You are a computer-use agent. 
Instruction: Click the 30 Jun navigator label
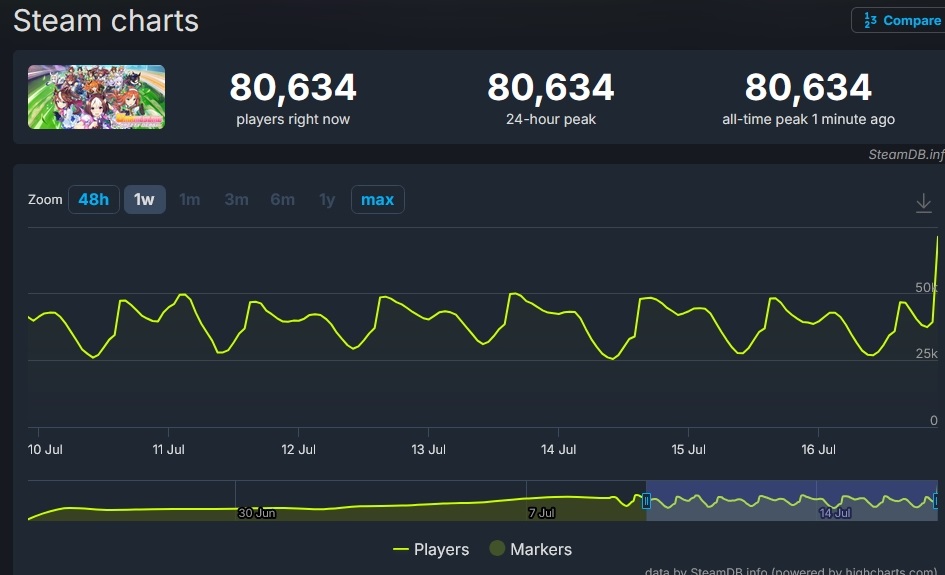(257, 513)
